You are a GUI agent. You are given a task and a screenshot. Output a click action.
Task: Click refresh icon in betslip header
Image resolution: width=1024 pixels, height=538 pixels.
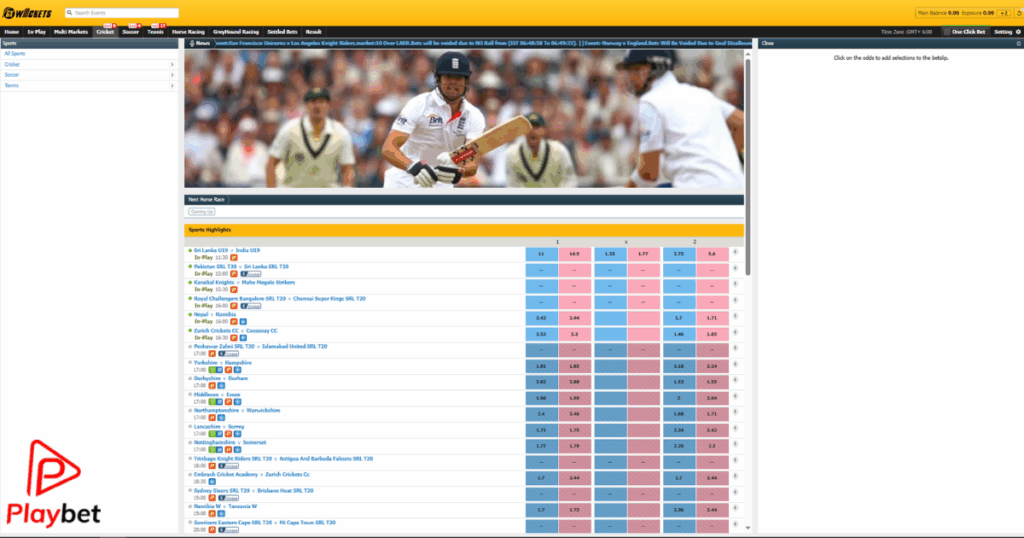tap(1018, 43)
